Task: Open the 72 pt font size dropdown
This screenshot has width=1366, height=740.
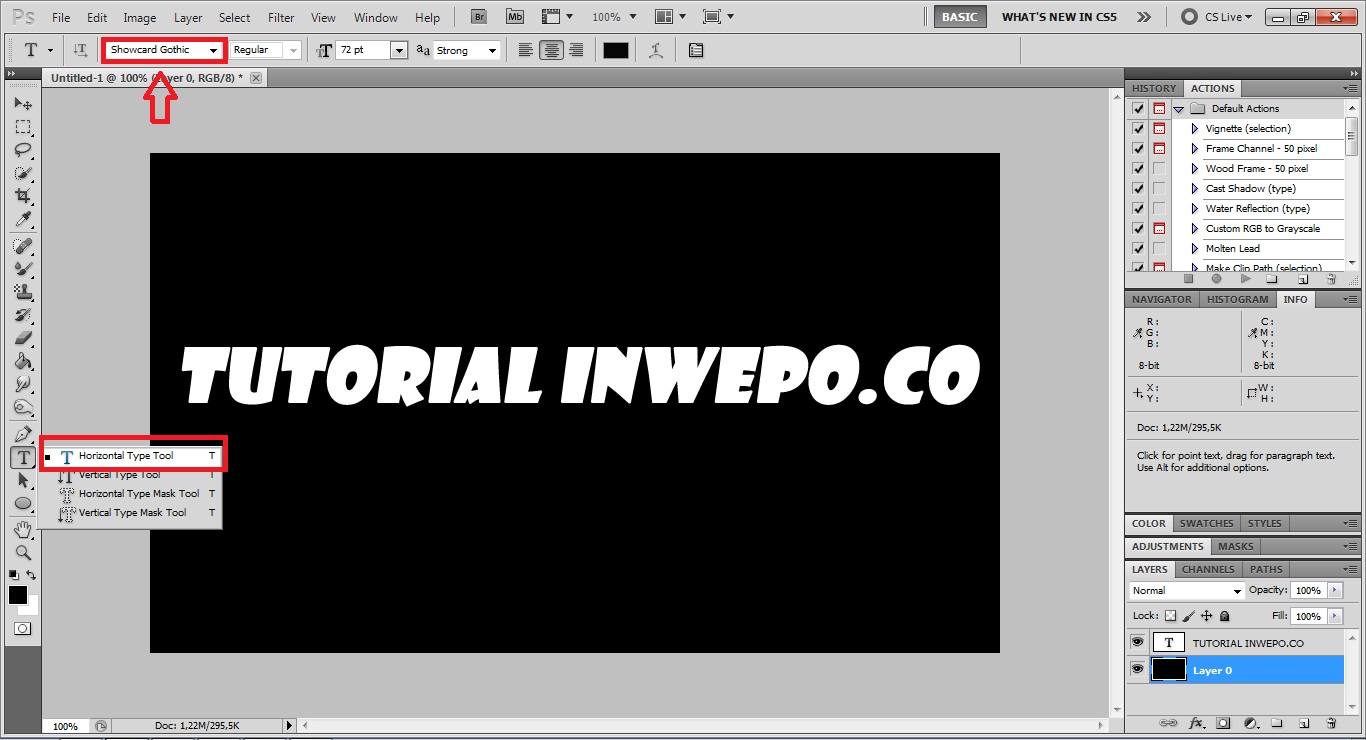Action: [x=399, y=50]
